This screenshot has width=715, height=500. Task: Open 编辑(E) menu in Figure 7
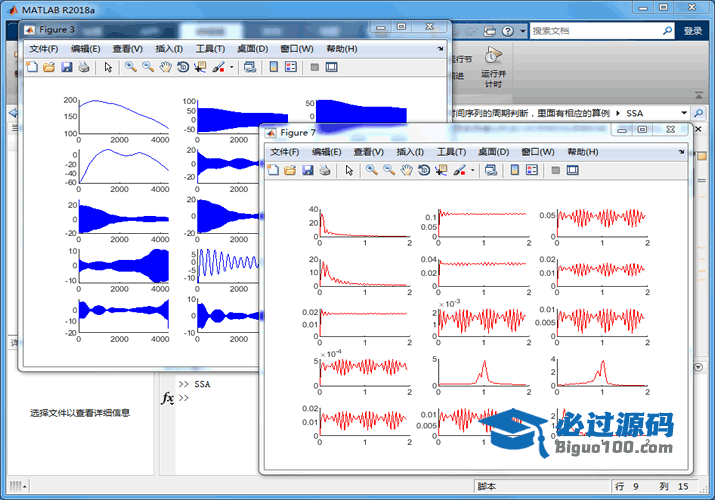point(326,152)
